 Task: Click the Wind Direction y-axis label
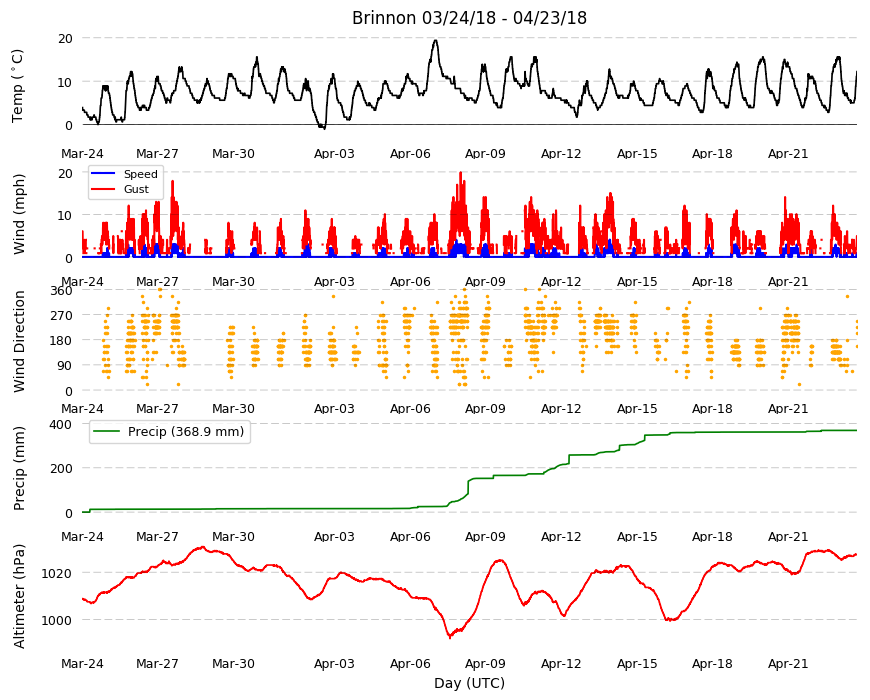click(19, 341)
